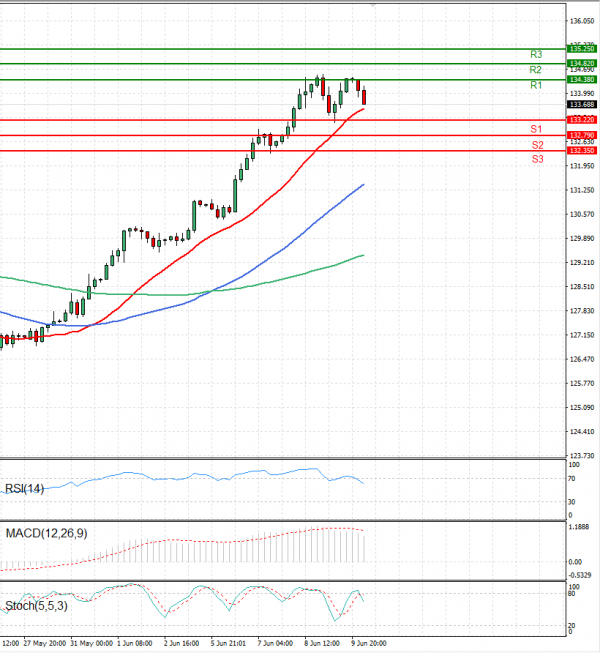Click the 123.730 axis price
Screen dimensions: 600x653
click(x=582, y=456)
